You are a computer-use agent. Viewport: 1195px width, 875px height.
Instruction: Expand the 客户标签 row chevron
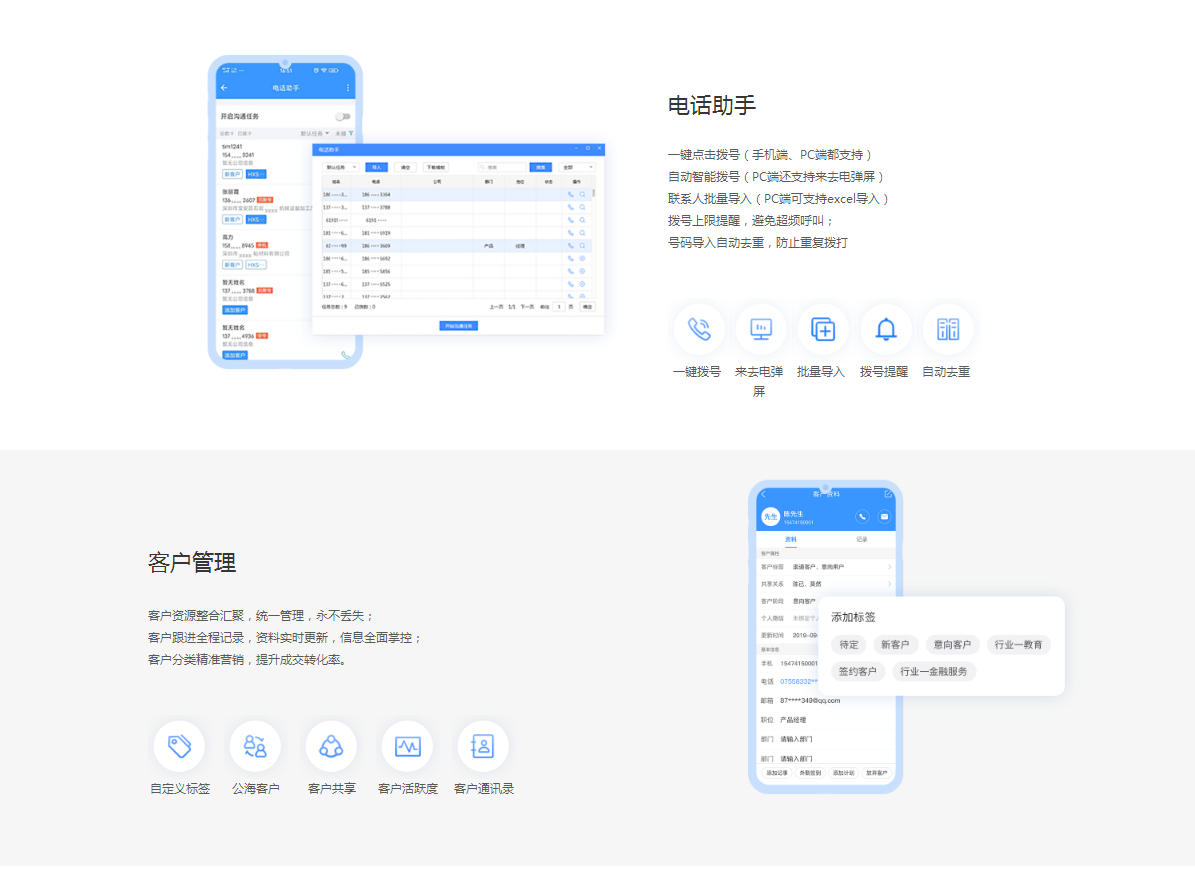click(889, 567)
